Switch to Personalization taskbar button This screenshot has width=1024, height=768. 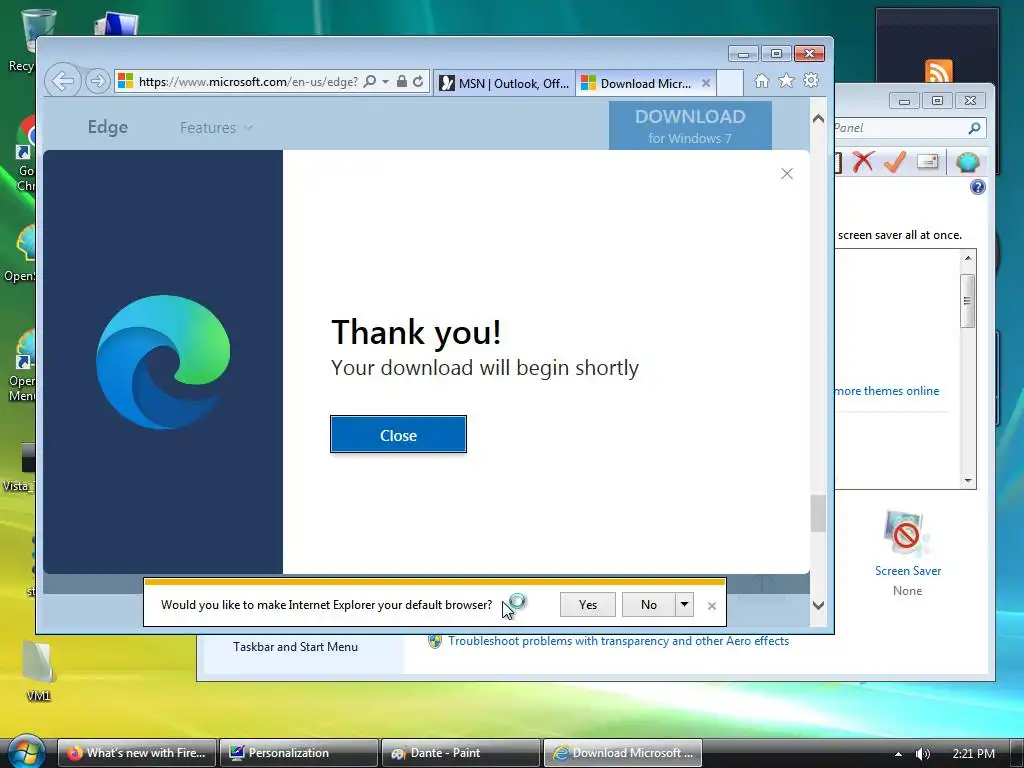pyautogui.click(x=298, y=753)
